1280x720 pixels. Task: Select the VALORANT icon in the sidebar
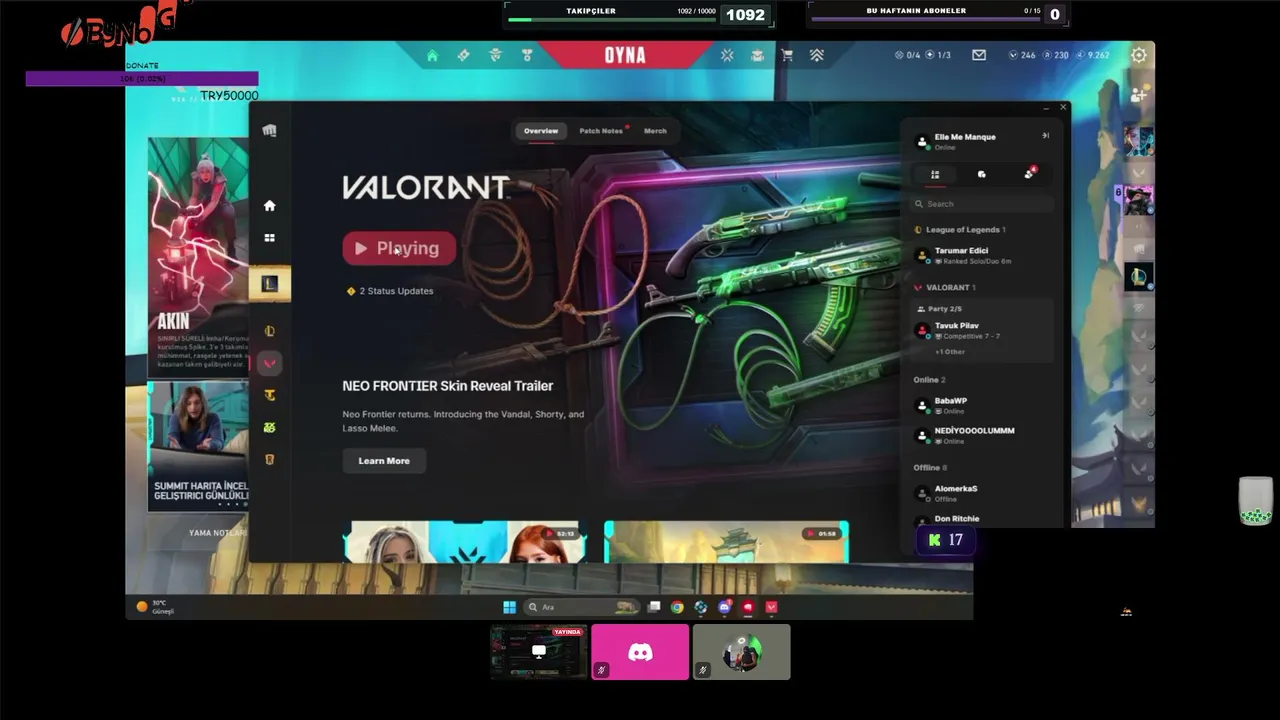[x=269, y=363]
